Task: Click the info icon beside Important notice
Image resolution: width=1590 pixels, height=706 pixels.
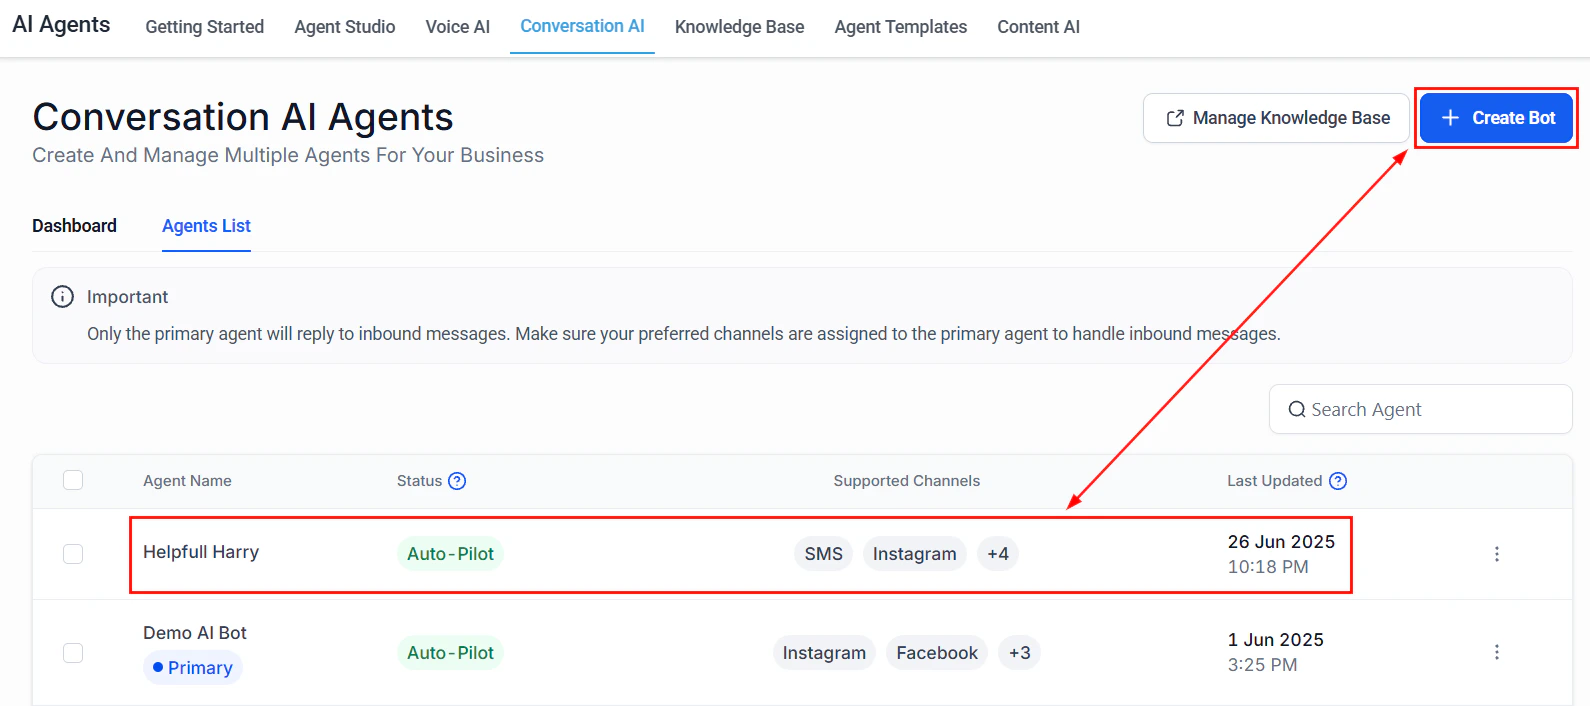Action: [x=61, y=296]
